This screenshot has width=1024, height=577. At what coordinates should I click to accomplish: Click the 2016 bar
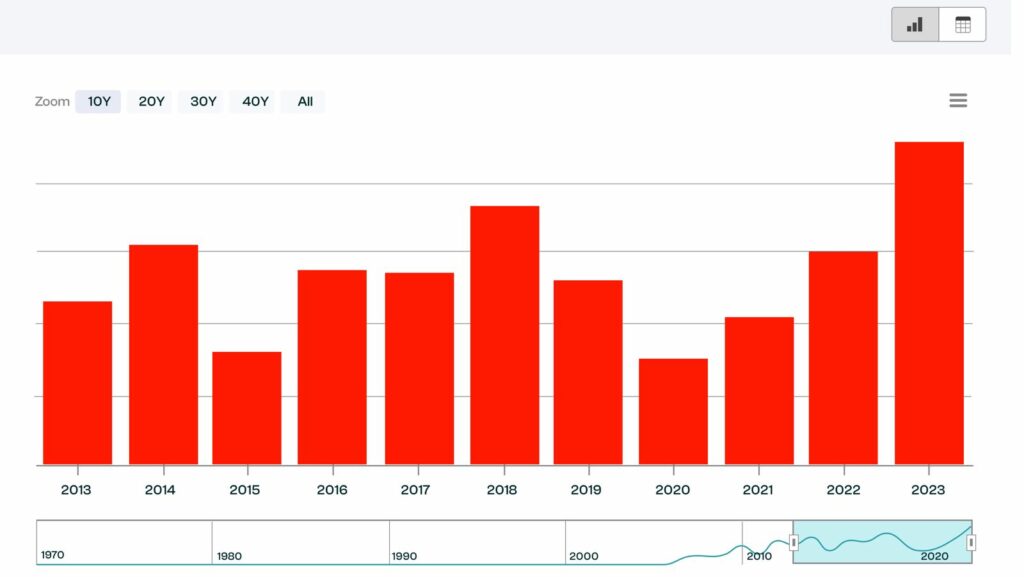click(332, 367)
